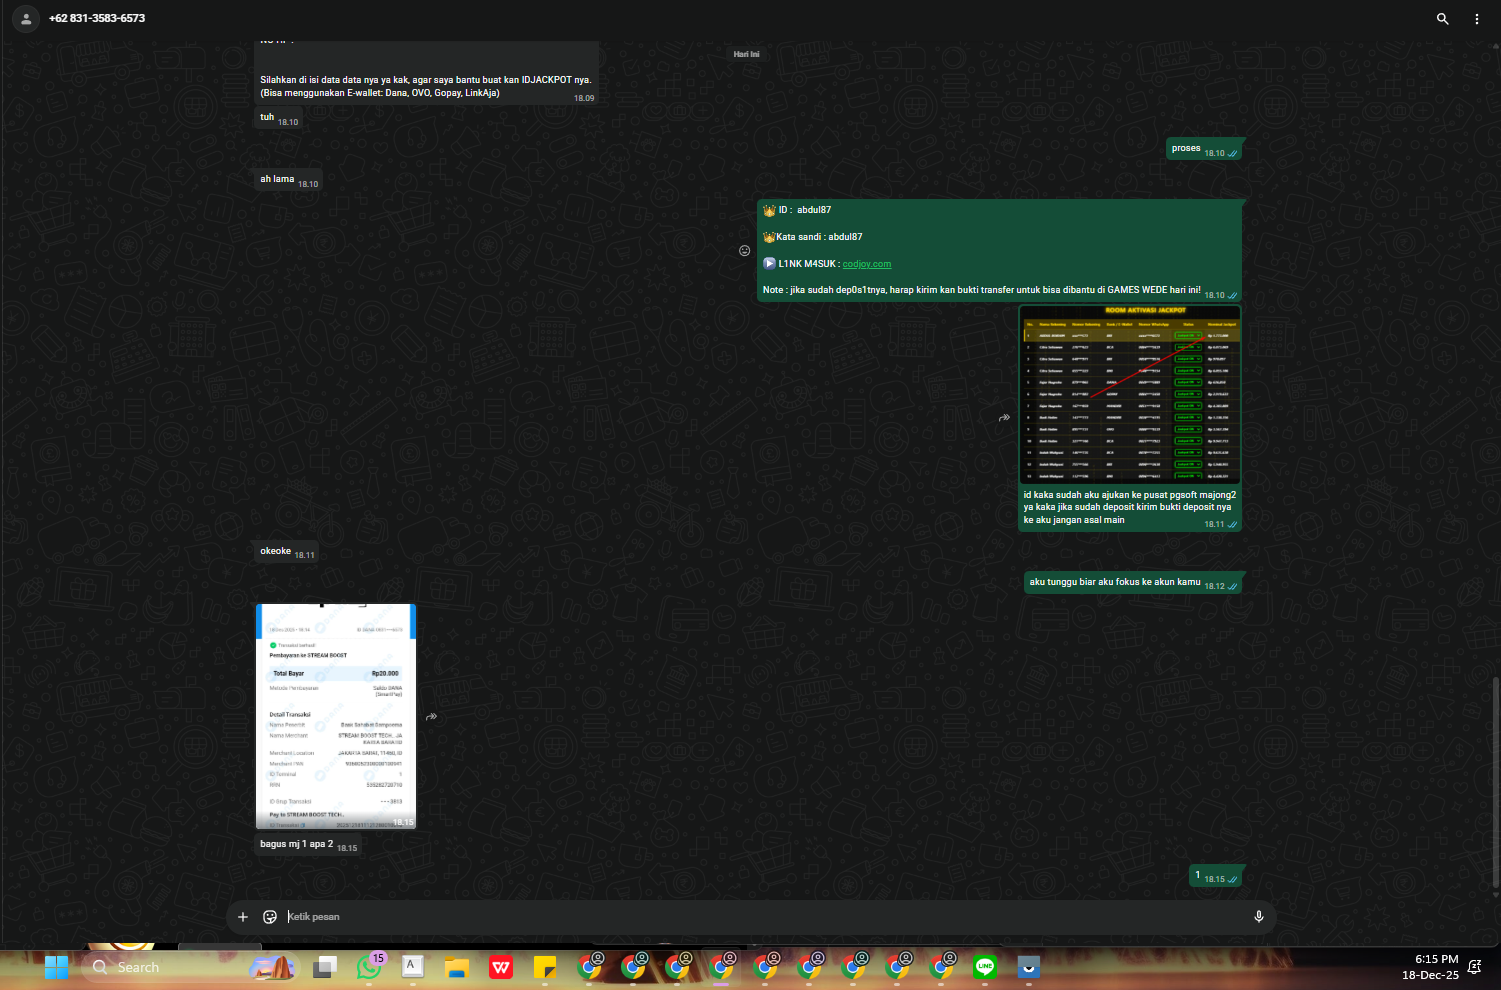Click the chat vertical scrollbar

(x=1496, y=782)
